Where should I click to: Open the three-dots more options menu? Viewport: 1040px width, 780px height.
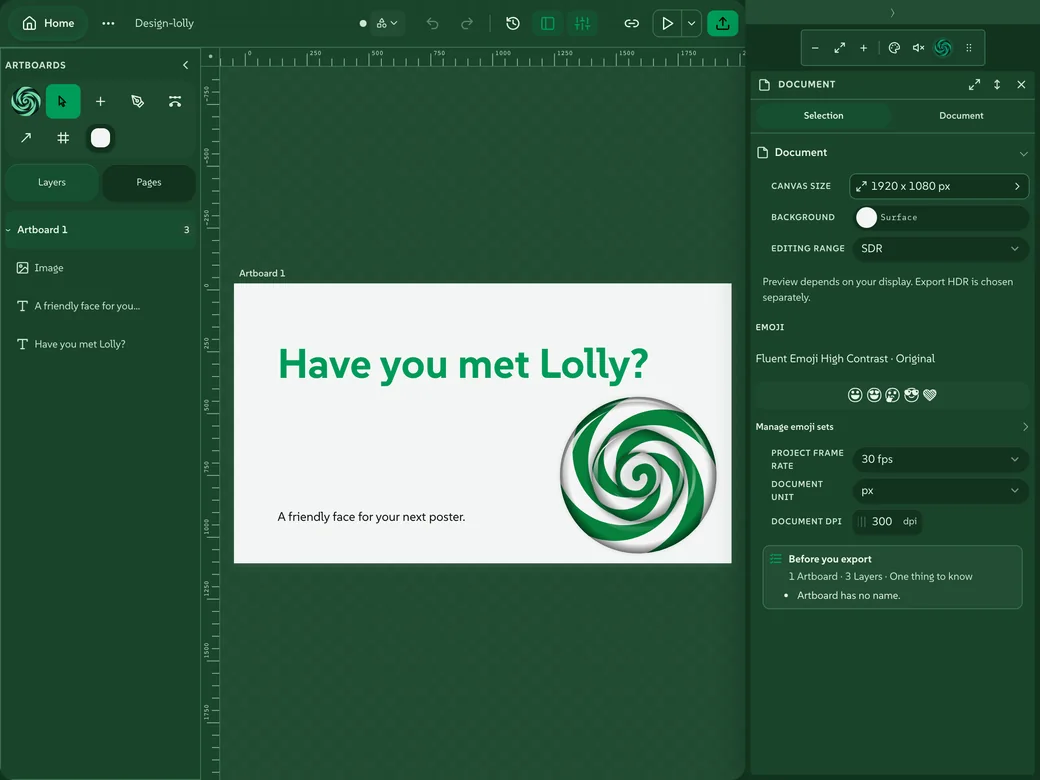coord(108,23)
